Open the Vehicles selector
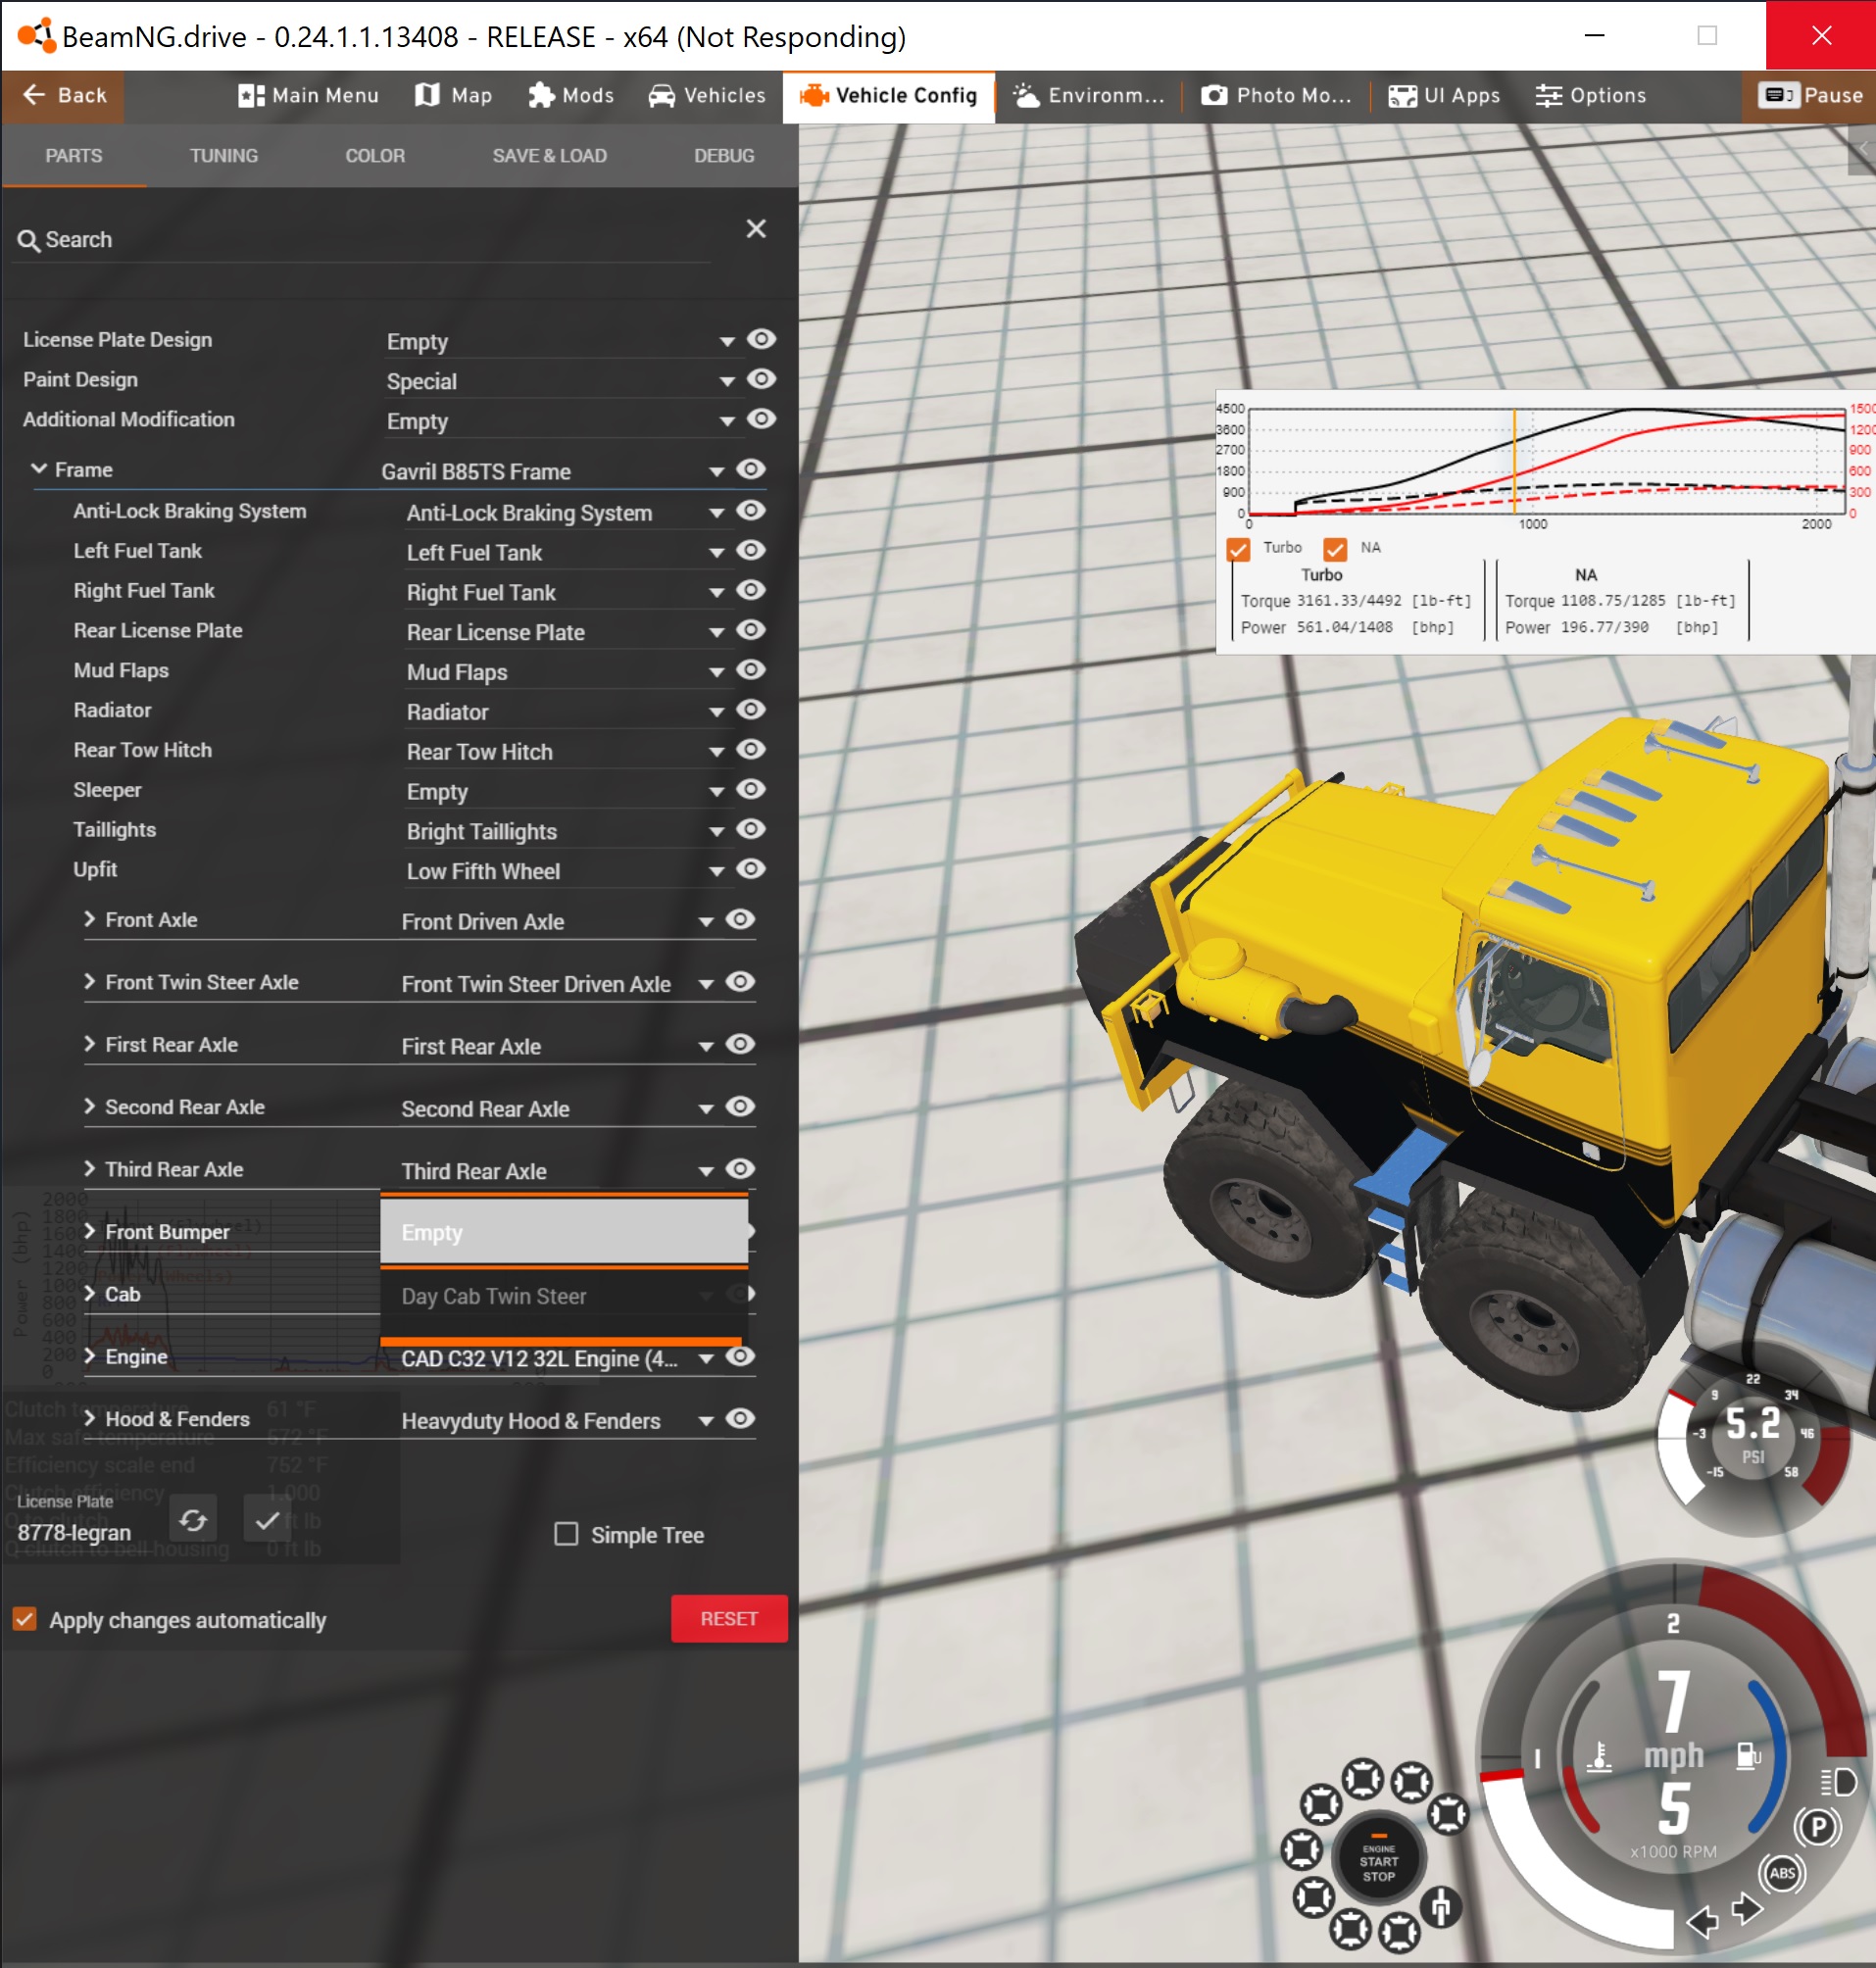 [707, 95]
